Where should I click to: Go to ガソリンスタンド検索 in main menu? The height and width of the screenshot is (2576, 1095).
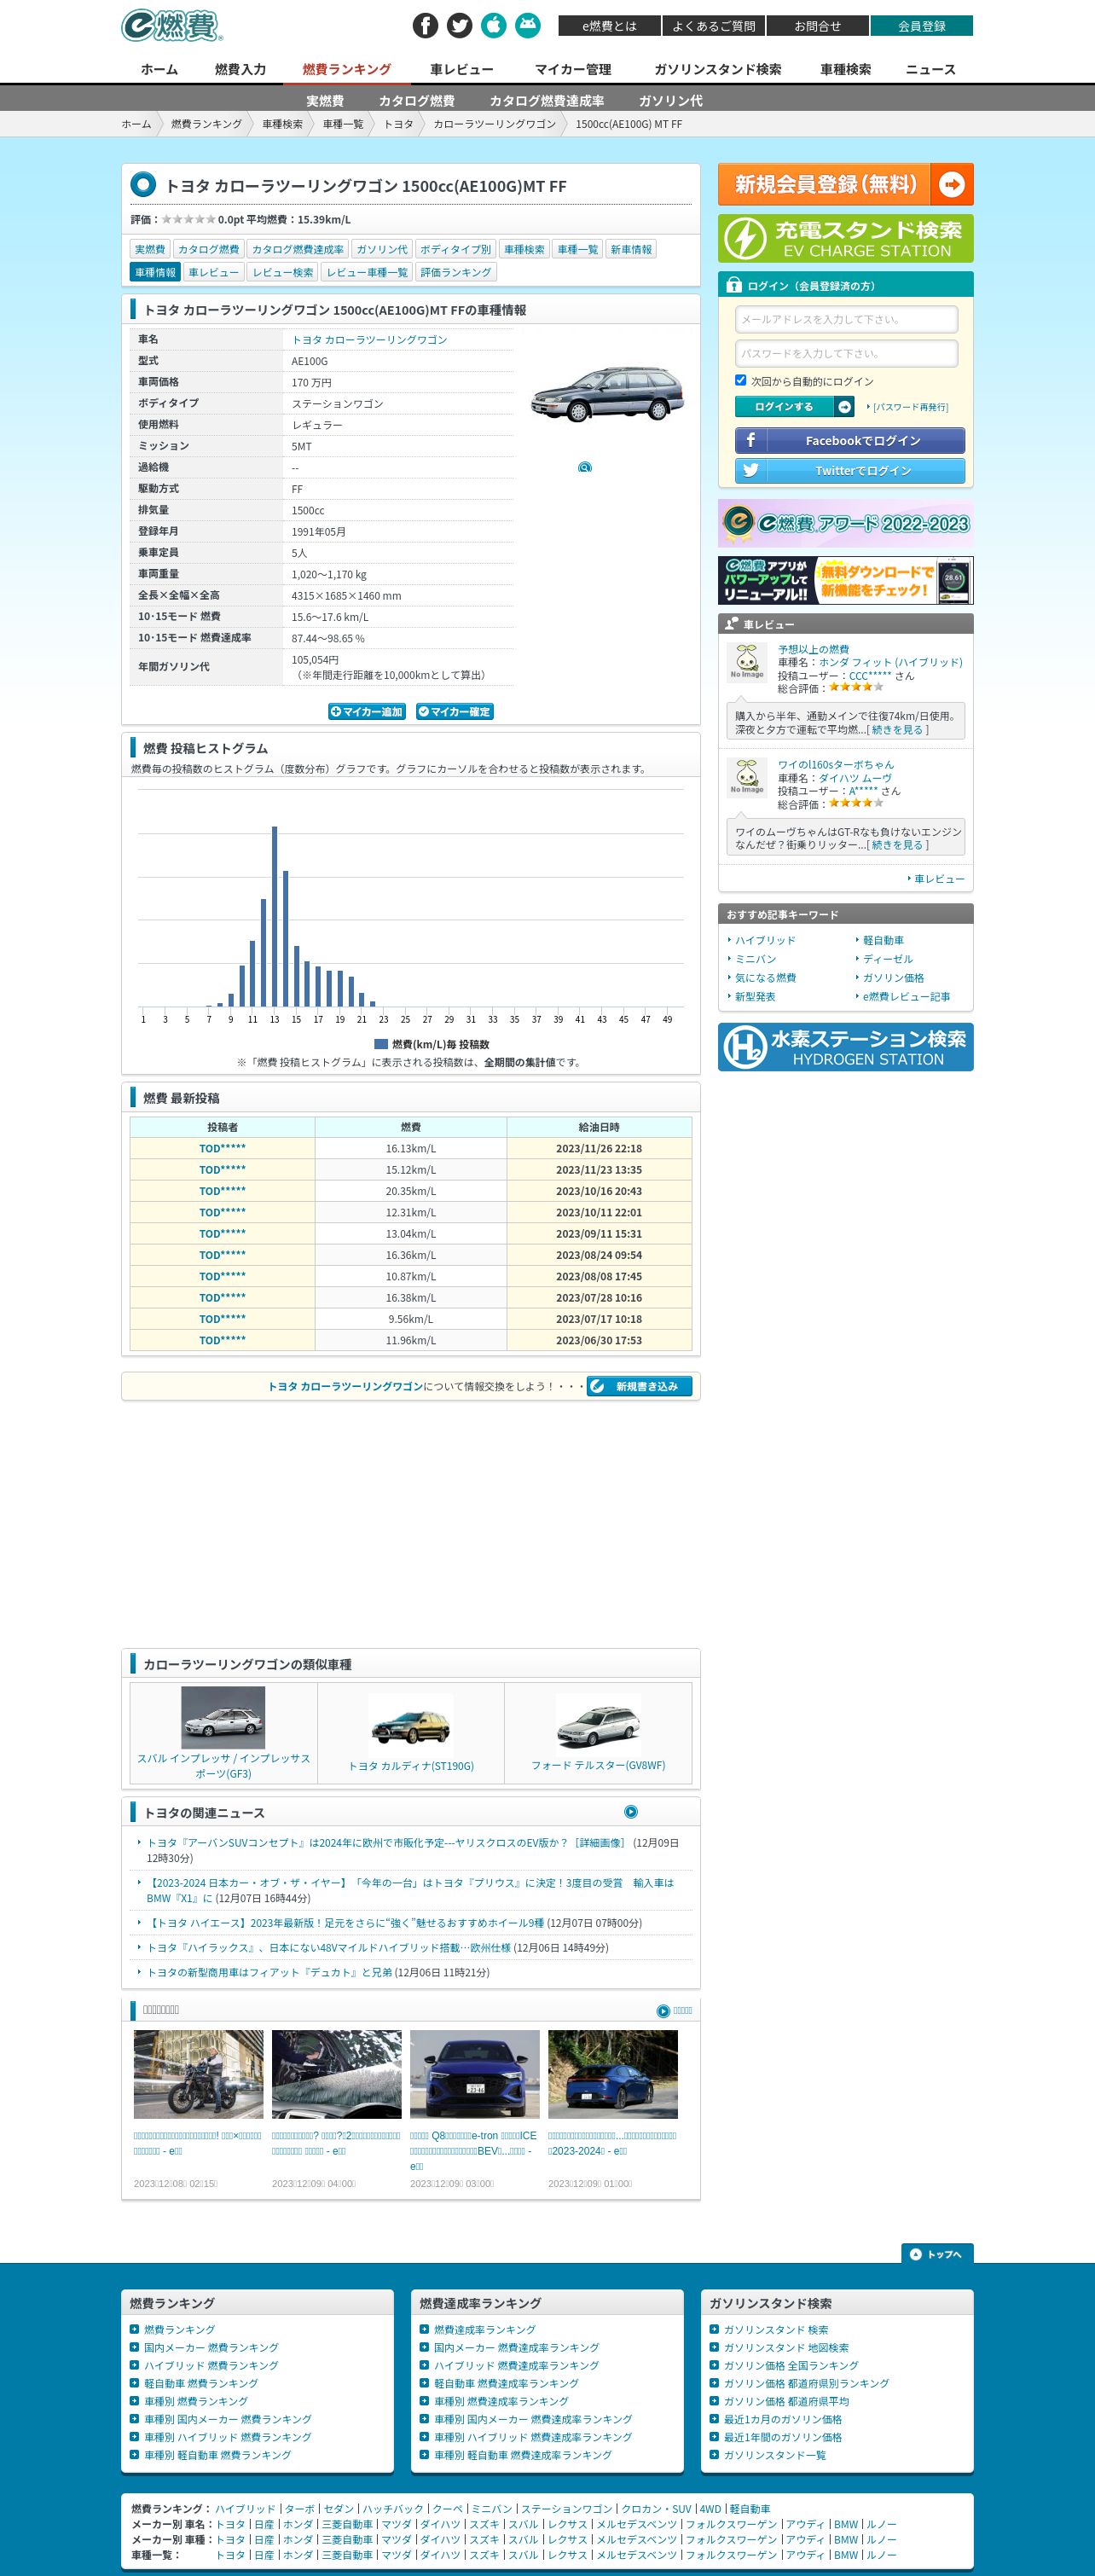[718, 69]
